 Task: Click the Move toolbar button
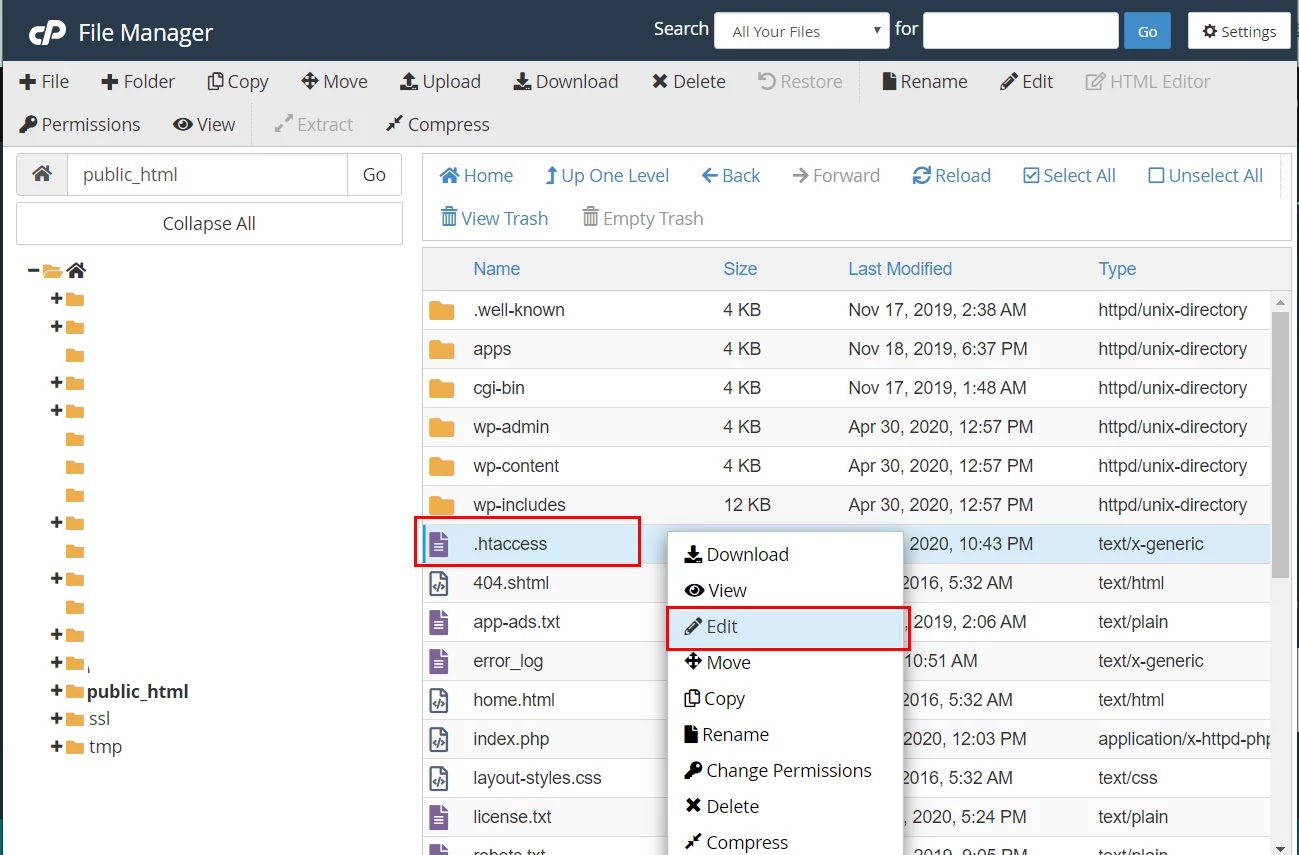click(x=334, y=82)
